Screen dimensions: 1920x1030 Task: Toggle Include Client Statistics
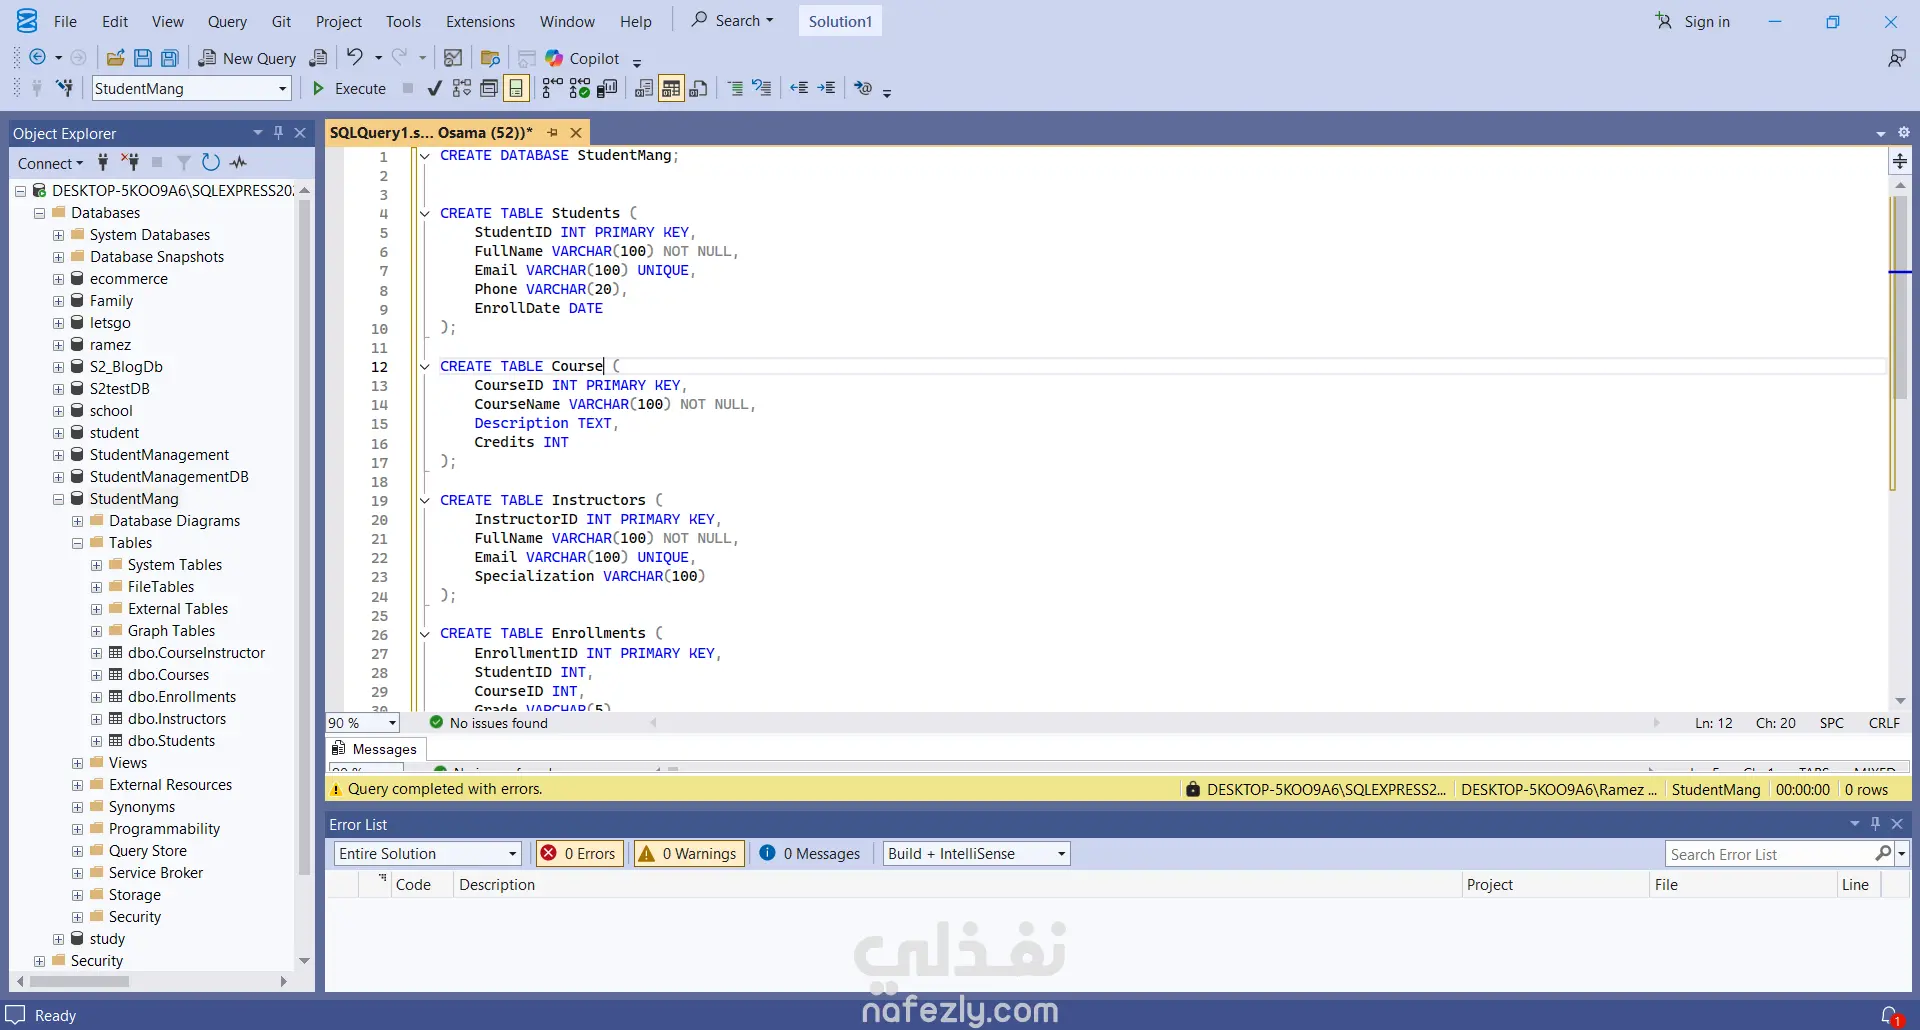607,88
